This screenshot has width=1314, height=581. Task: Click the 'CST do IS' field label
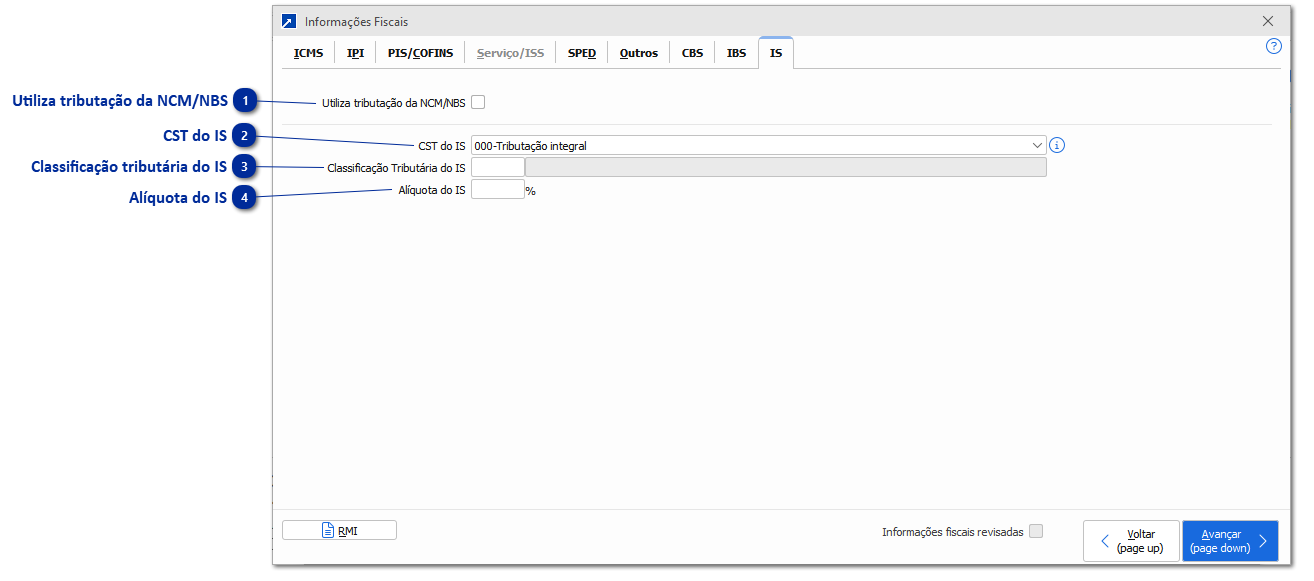point(442,146)
